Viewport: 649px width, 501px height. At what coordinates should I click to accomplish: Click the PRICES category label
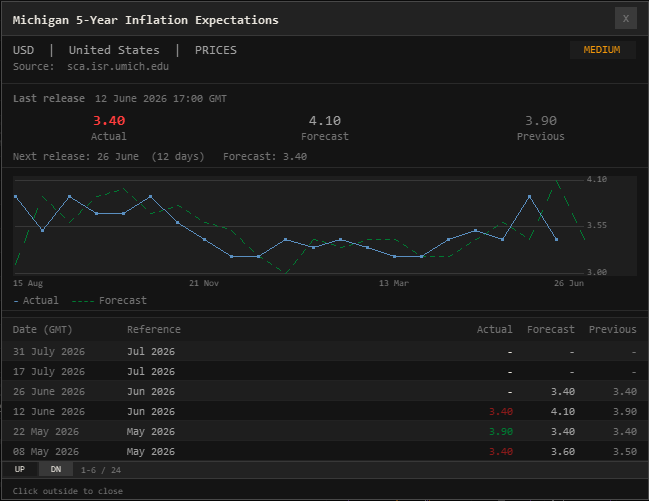[216, 50]
